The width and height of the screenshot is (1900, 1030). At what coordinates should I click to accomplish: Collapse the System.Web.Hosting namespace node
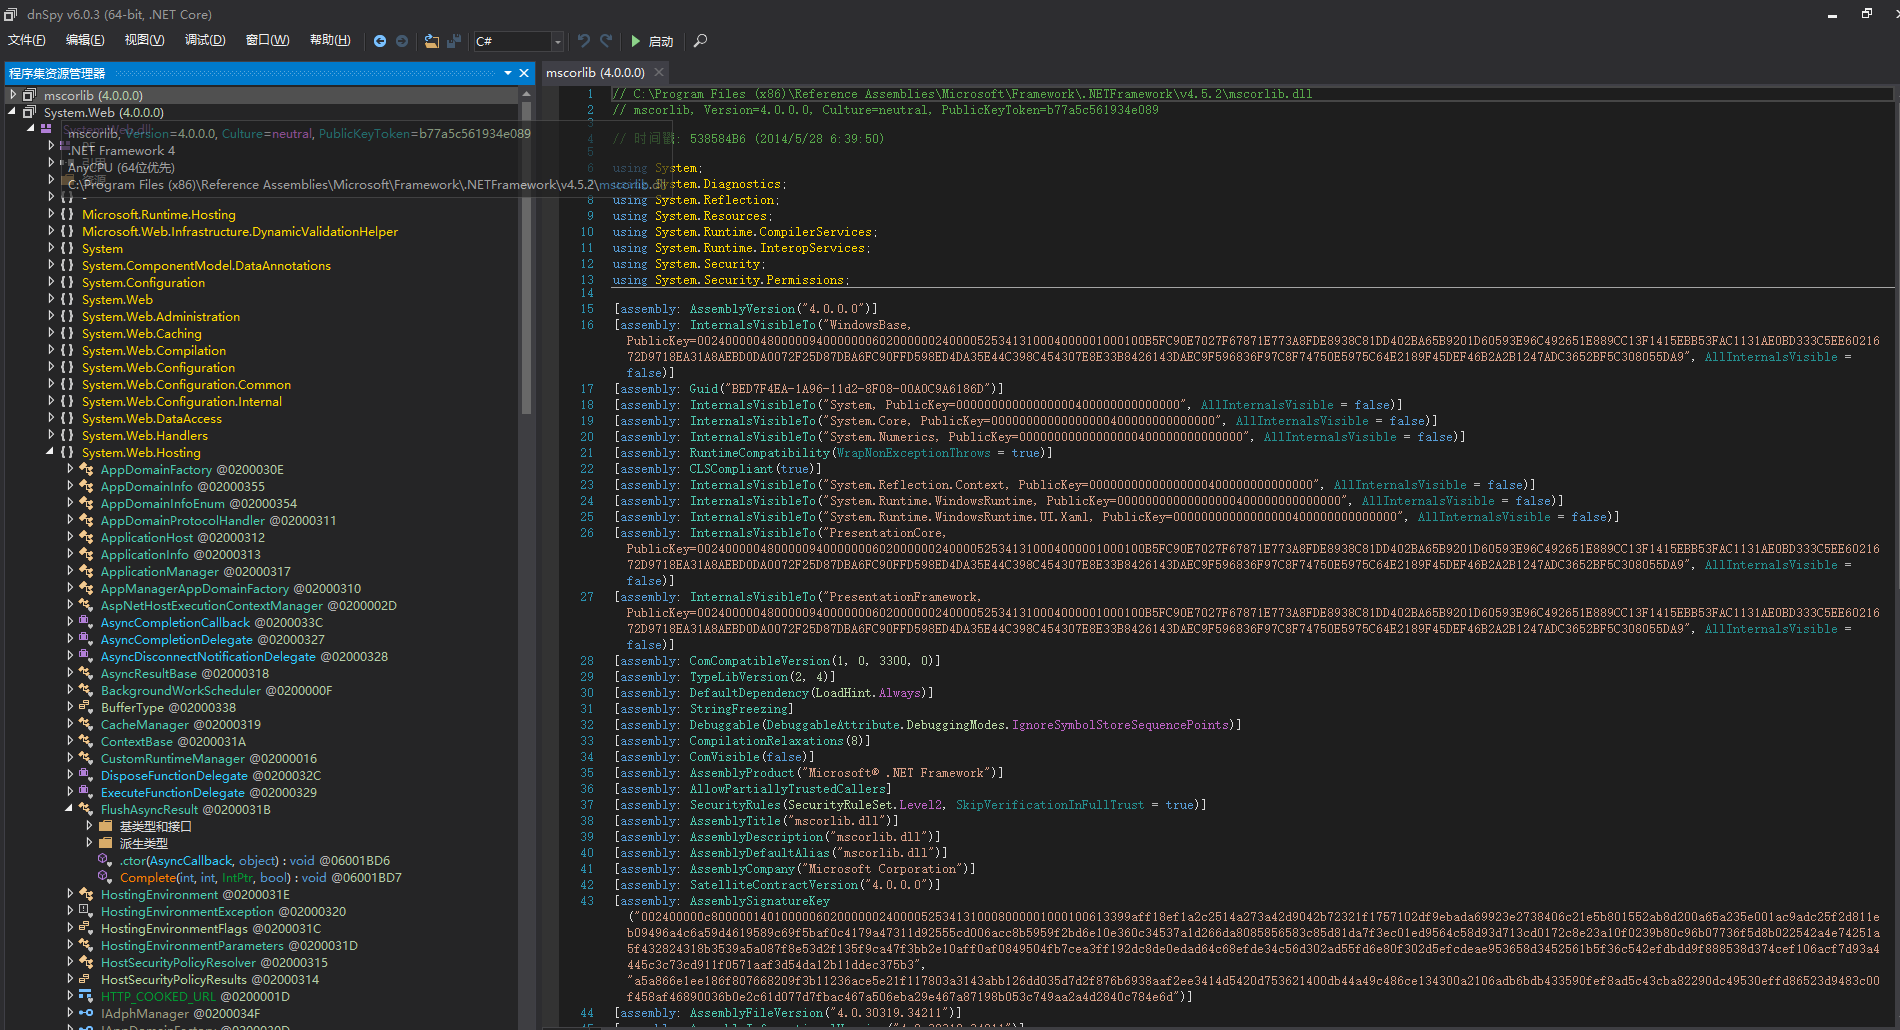51,452
